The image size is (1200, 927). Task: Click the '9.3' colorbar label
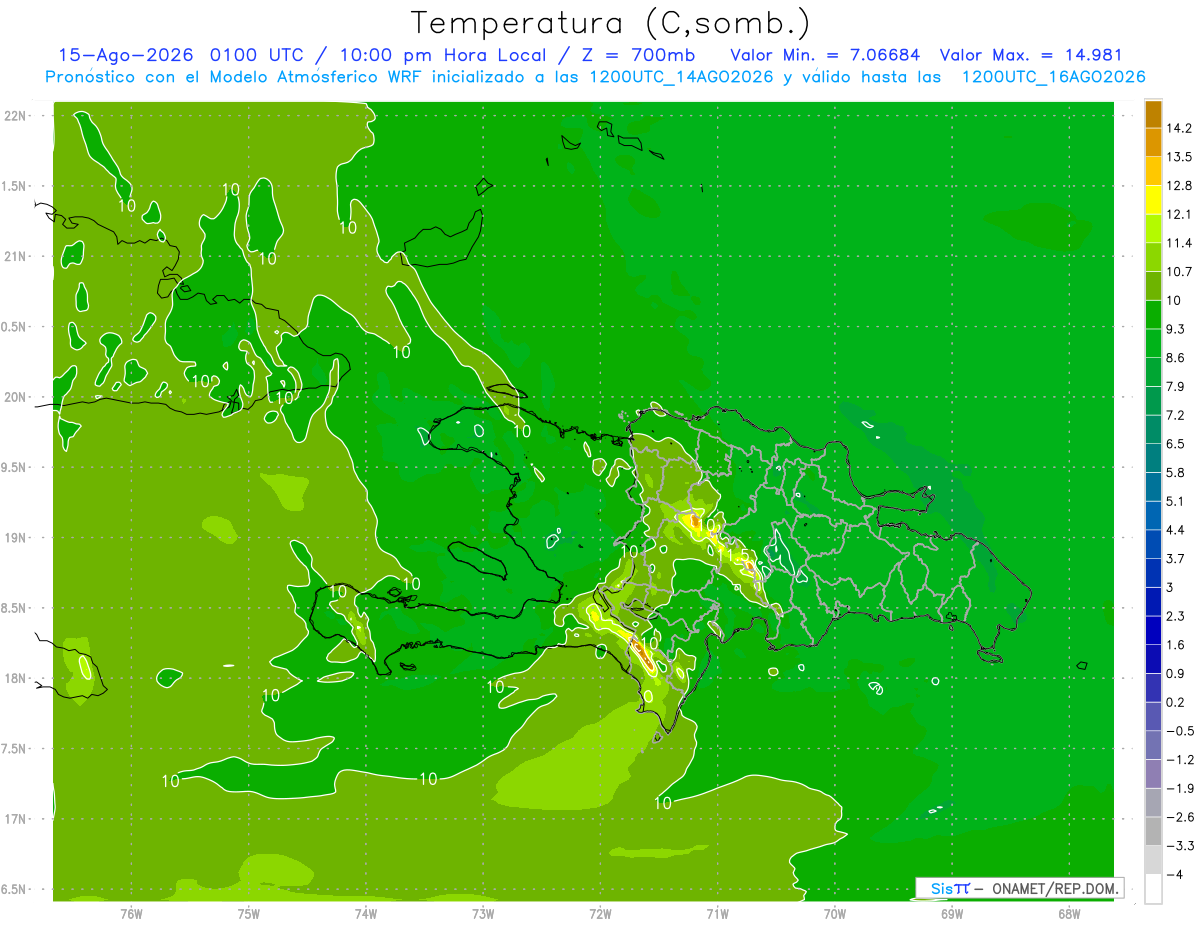[1176, 329]
